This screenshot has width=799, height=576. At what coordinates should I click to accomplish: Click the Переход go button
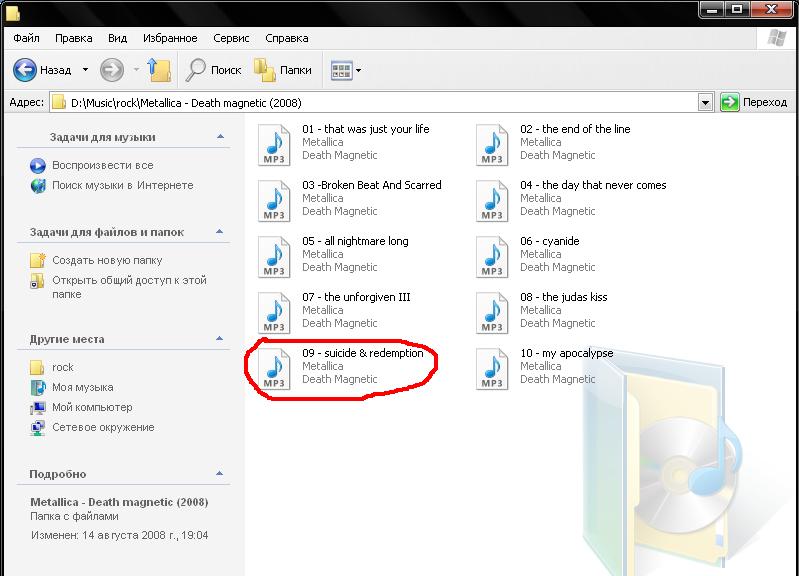755,102
